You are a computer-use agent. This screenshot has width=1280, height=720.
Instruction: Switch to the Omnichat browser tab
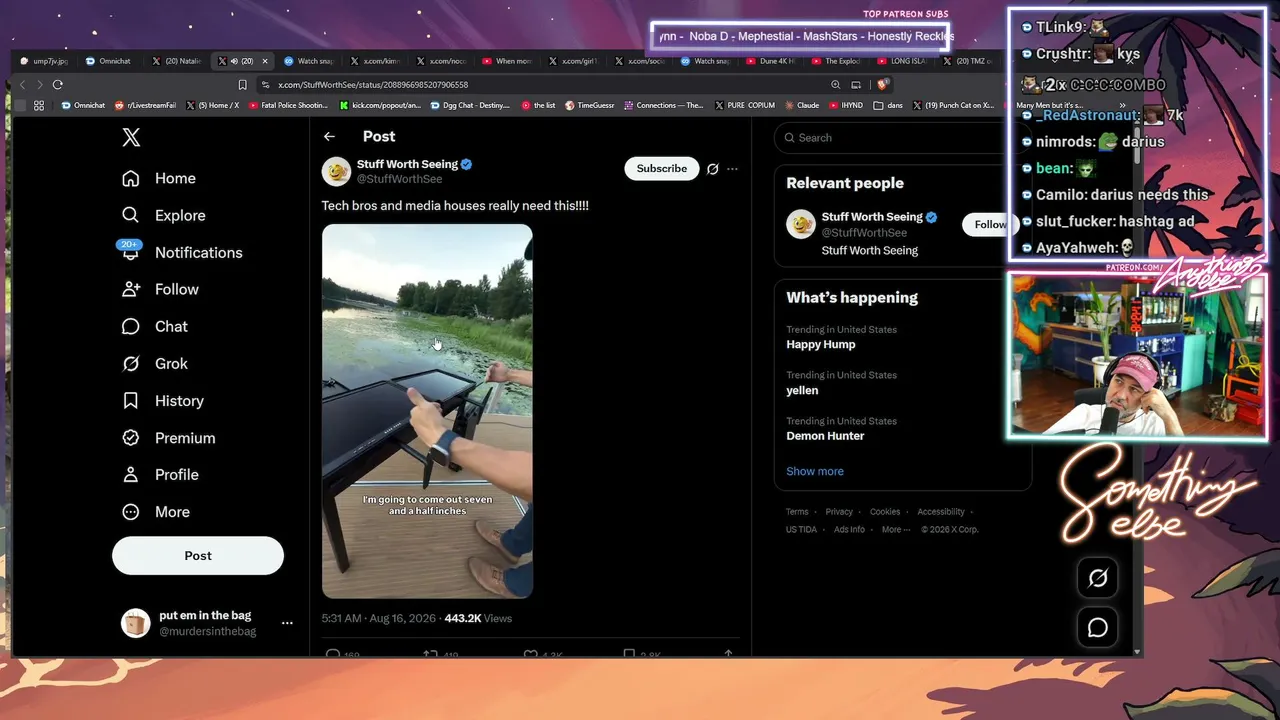click(108, 61)
